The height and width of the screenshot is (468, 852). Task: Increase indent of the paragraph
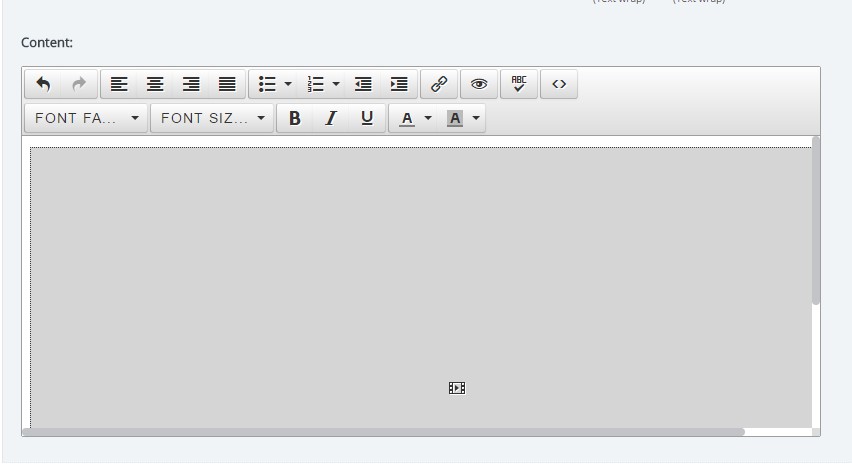click(399, 84)
